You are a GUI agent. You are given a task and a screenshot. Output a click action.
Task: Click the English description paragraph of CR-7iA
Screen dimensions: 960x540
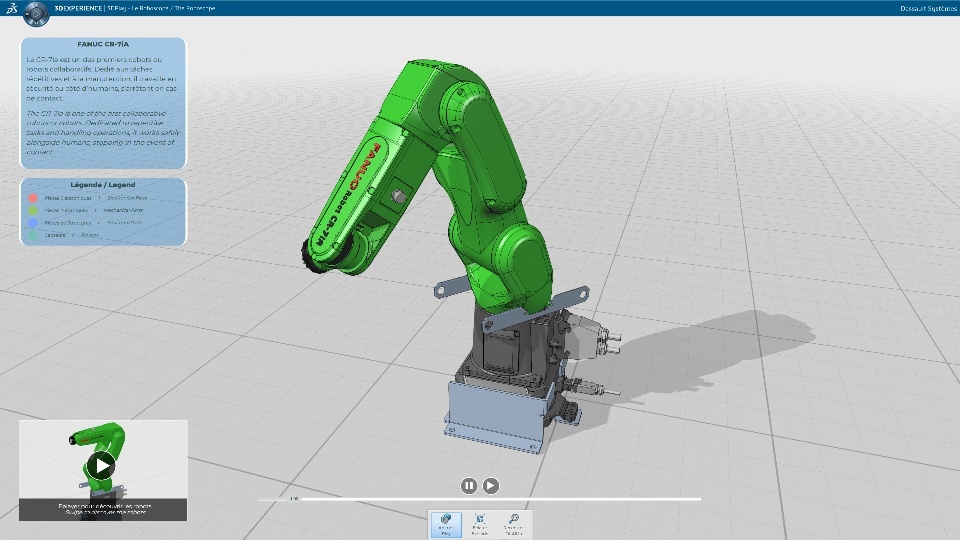tap(103, 132)
